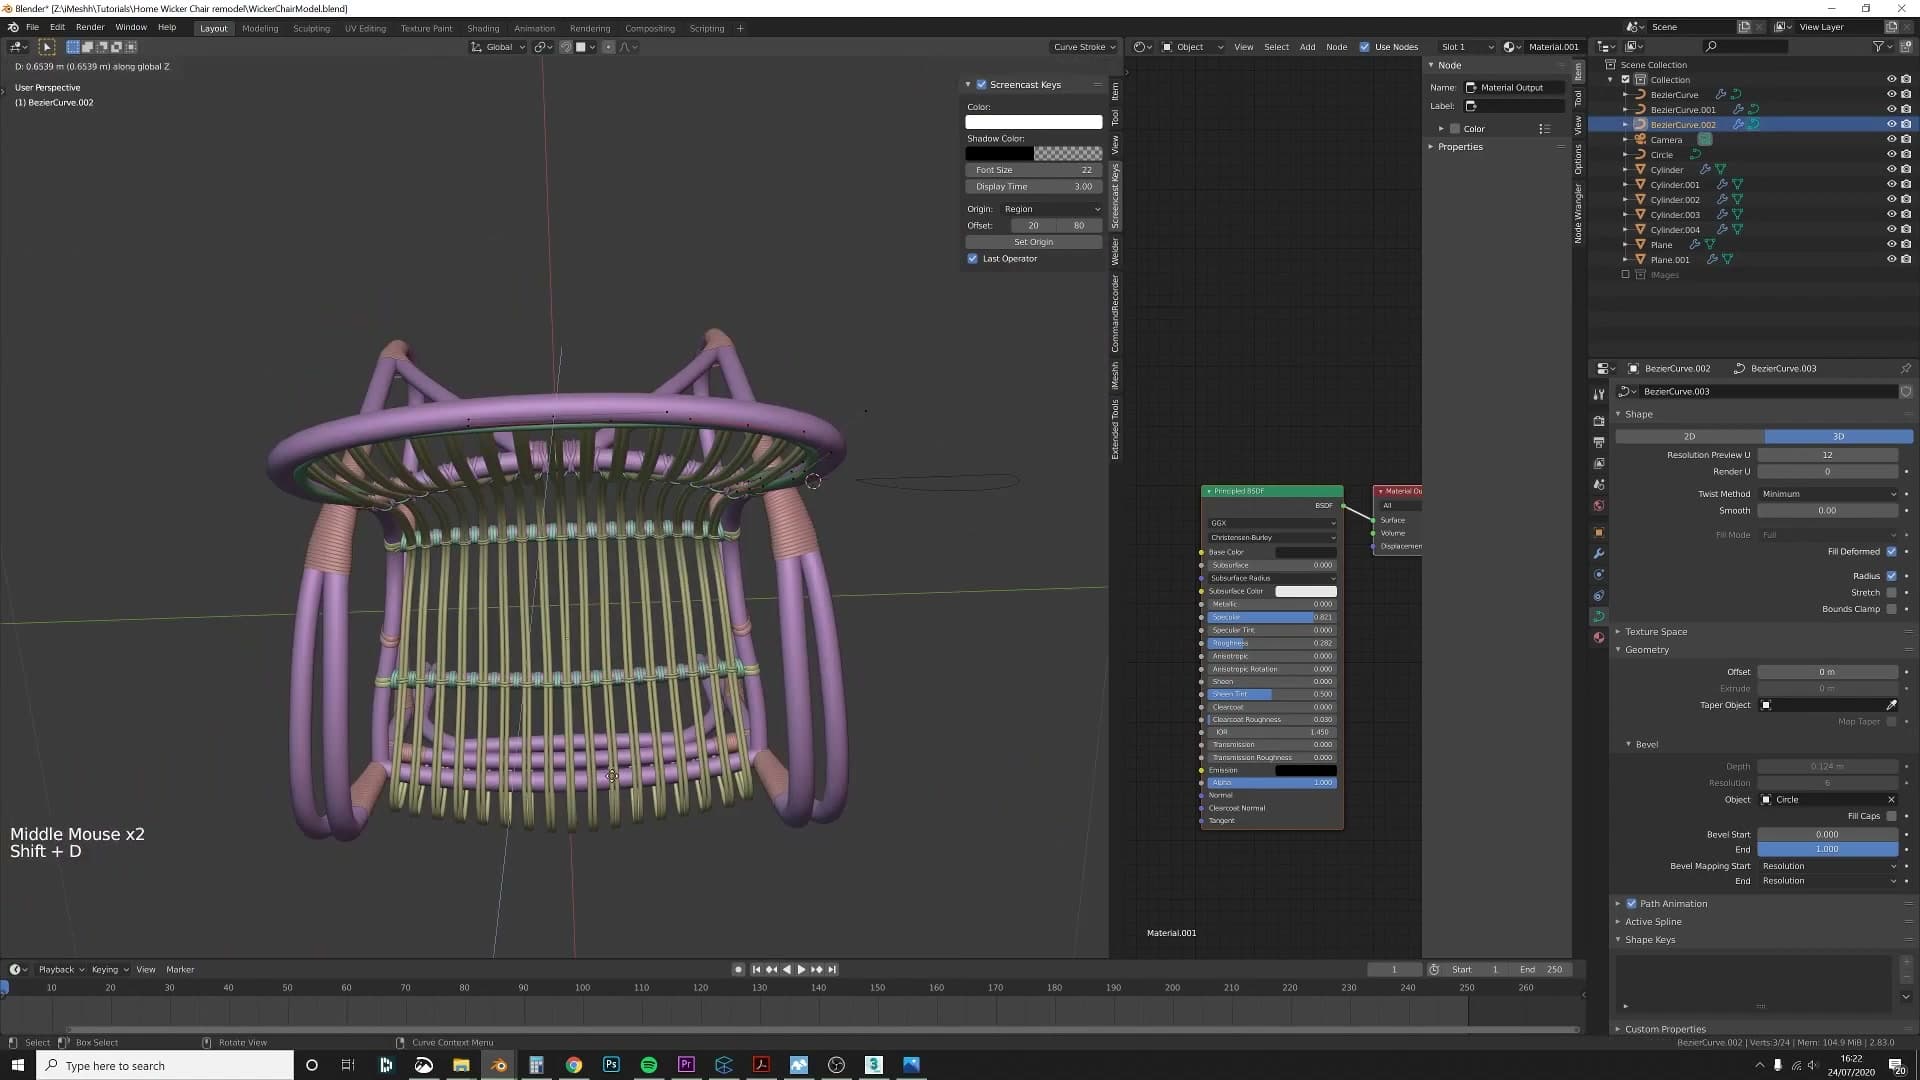Click the first set-selection mode icon in viewport header
The image size is (1920, 1080).
(x=73, y=47)
